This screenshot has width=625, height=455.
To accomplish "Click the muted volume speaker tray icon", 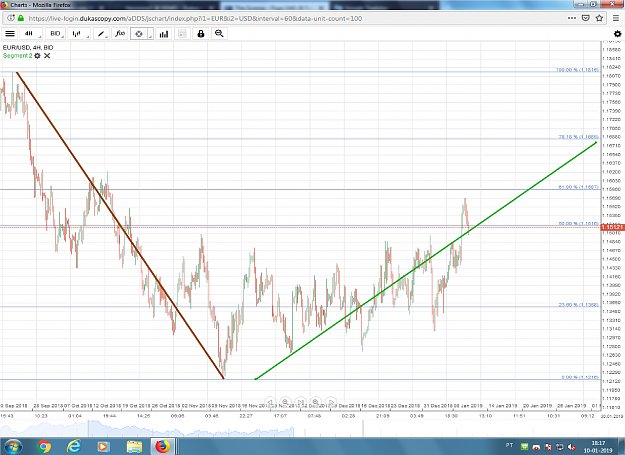I will tap(571, 447).
